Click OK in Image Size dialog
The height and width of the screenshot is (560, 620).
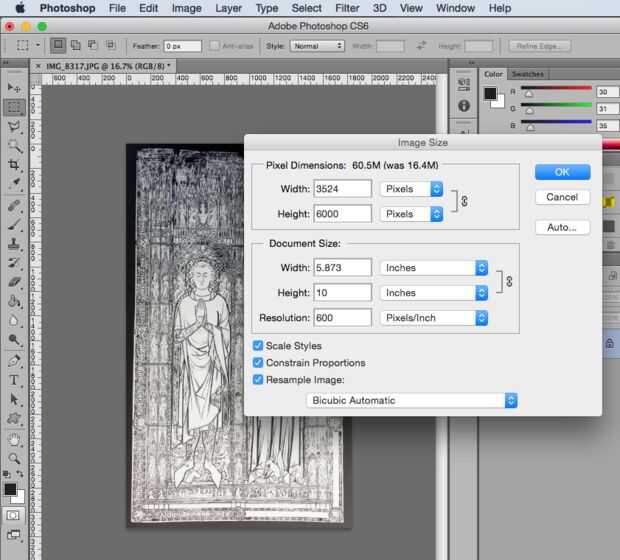[562, 172]
